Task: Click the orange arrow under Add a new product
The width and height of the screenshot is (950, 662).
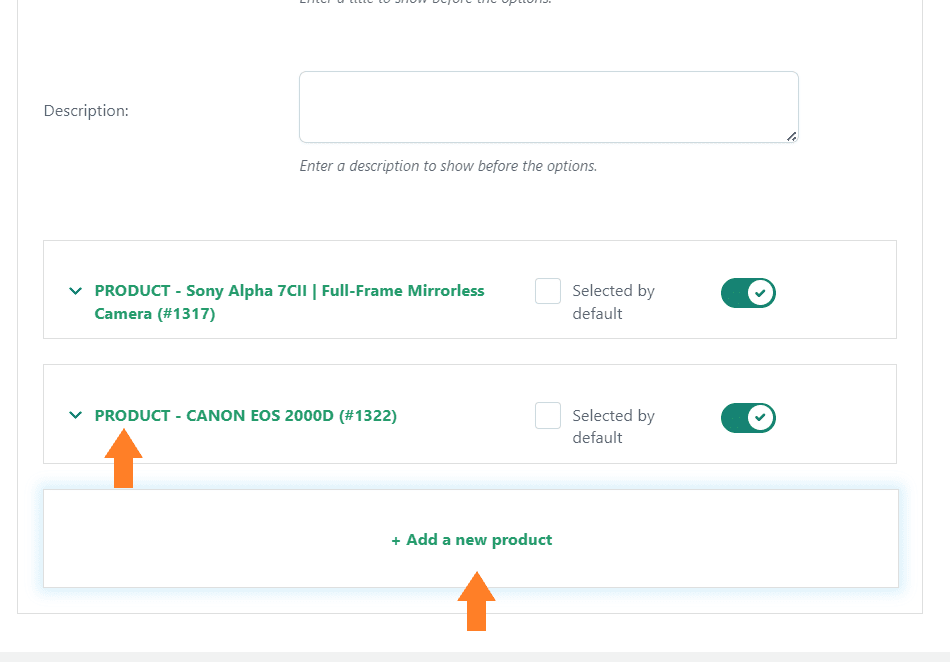Action: tap(476, 601)
